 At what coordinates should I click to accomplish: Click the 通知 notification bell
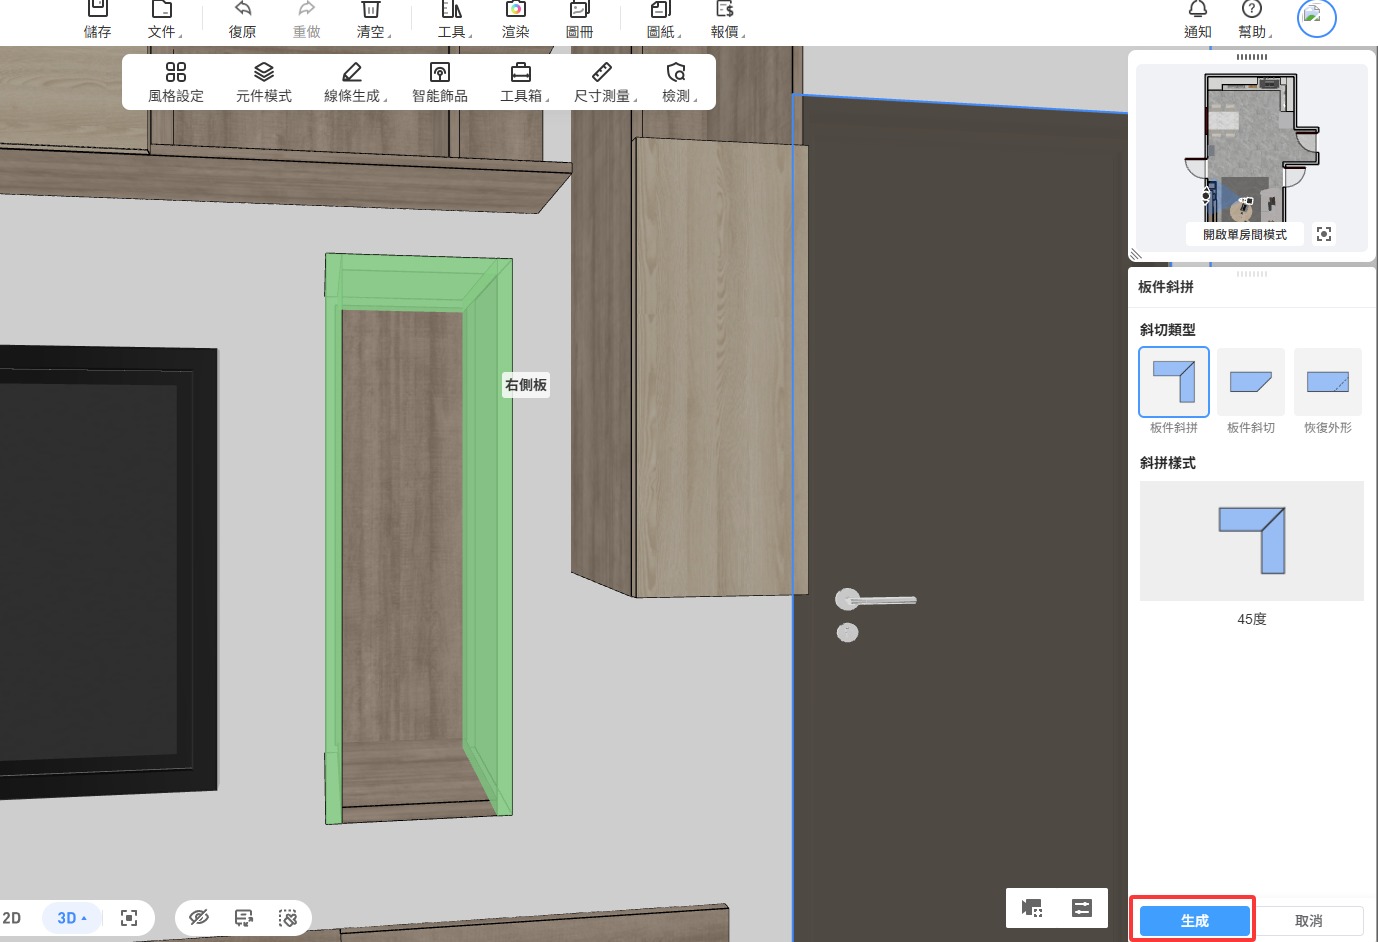(x=1197, y=11)
